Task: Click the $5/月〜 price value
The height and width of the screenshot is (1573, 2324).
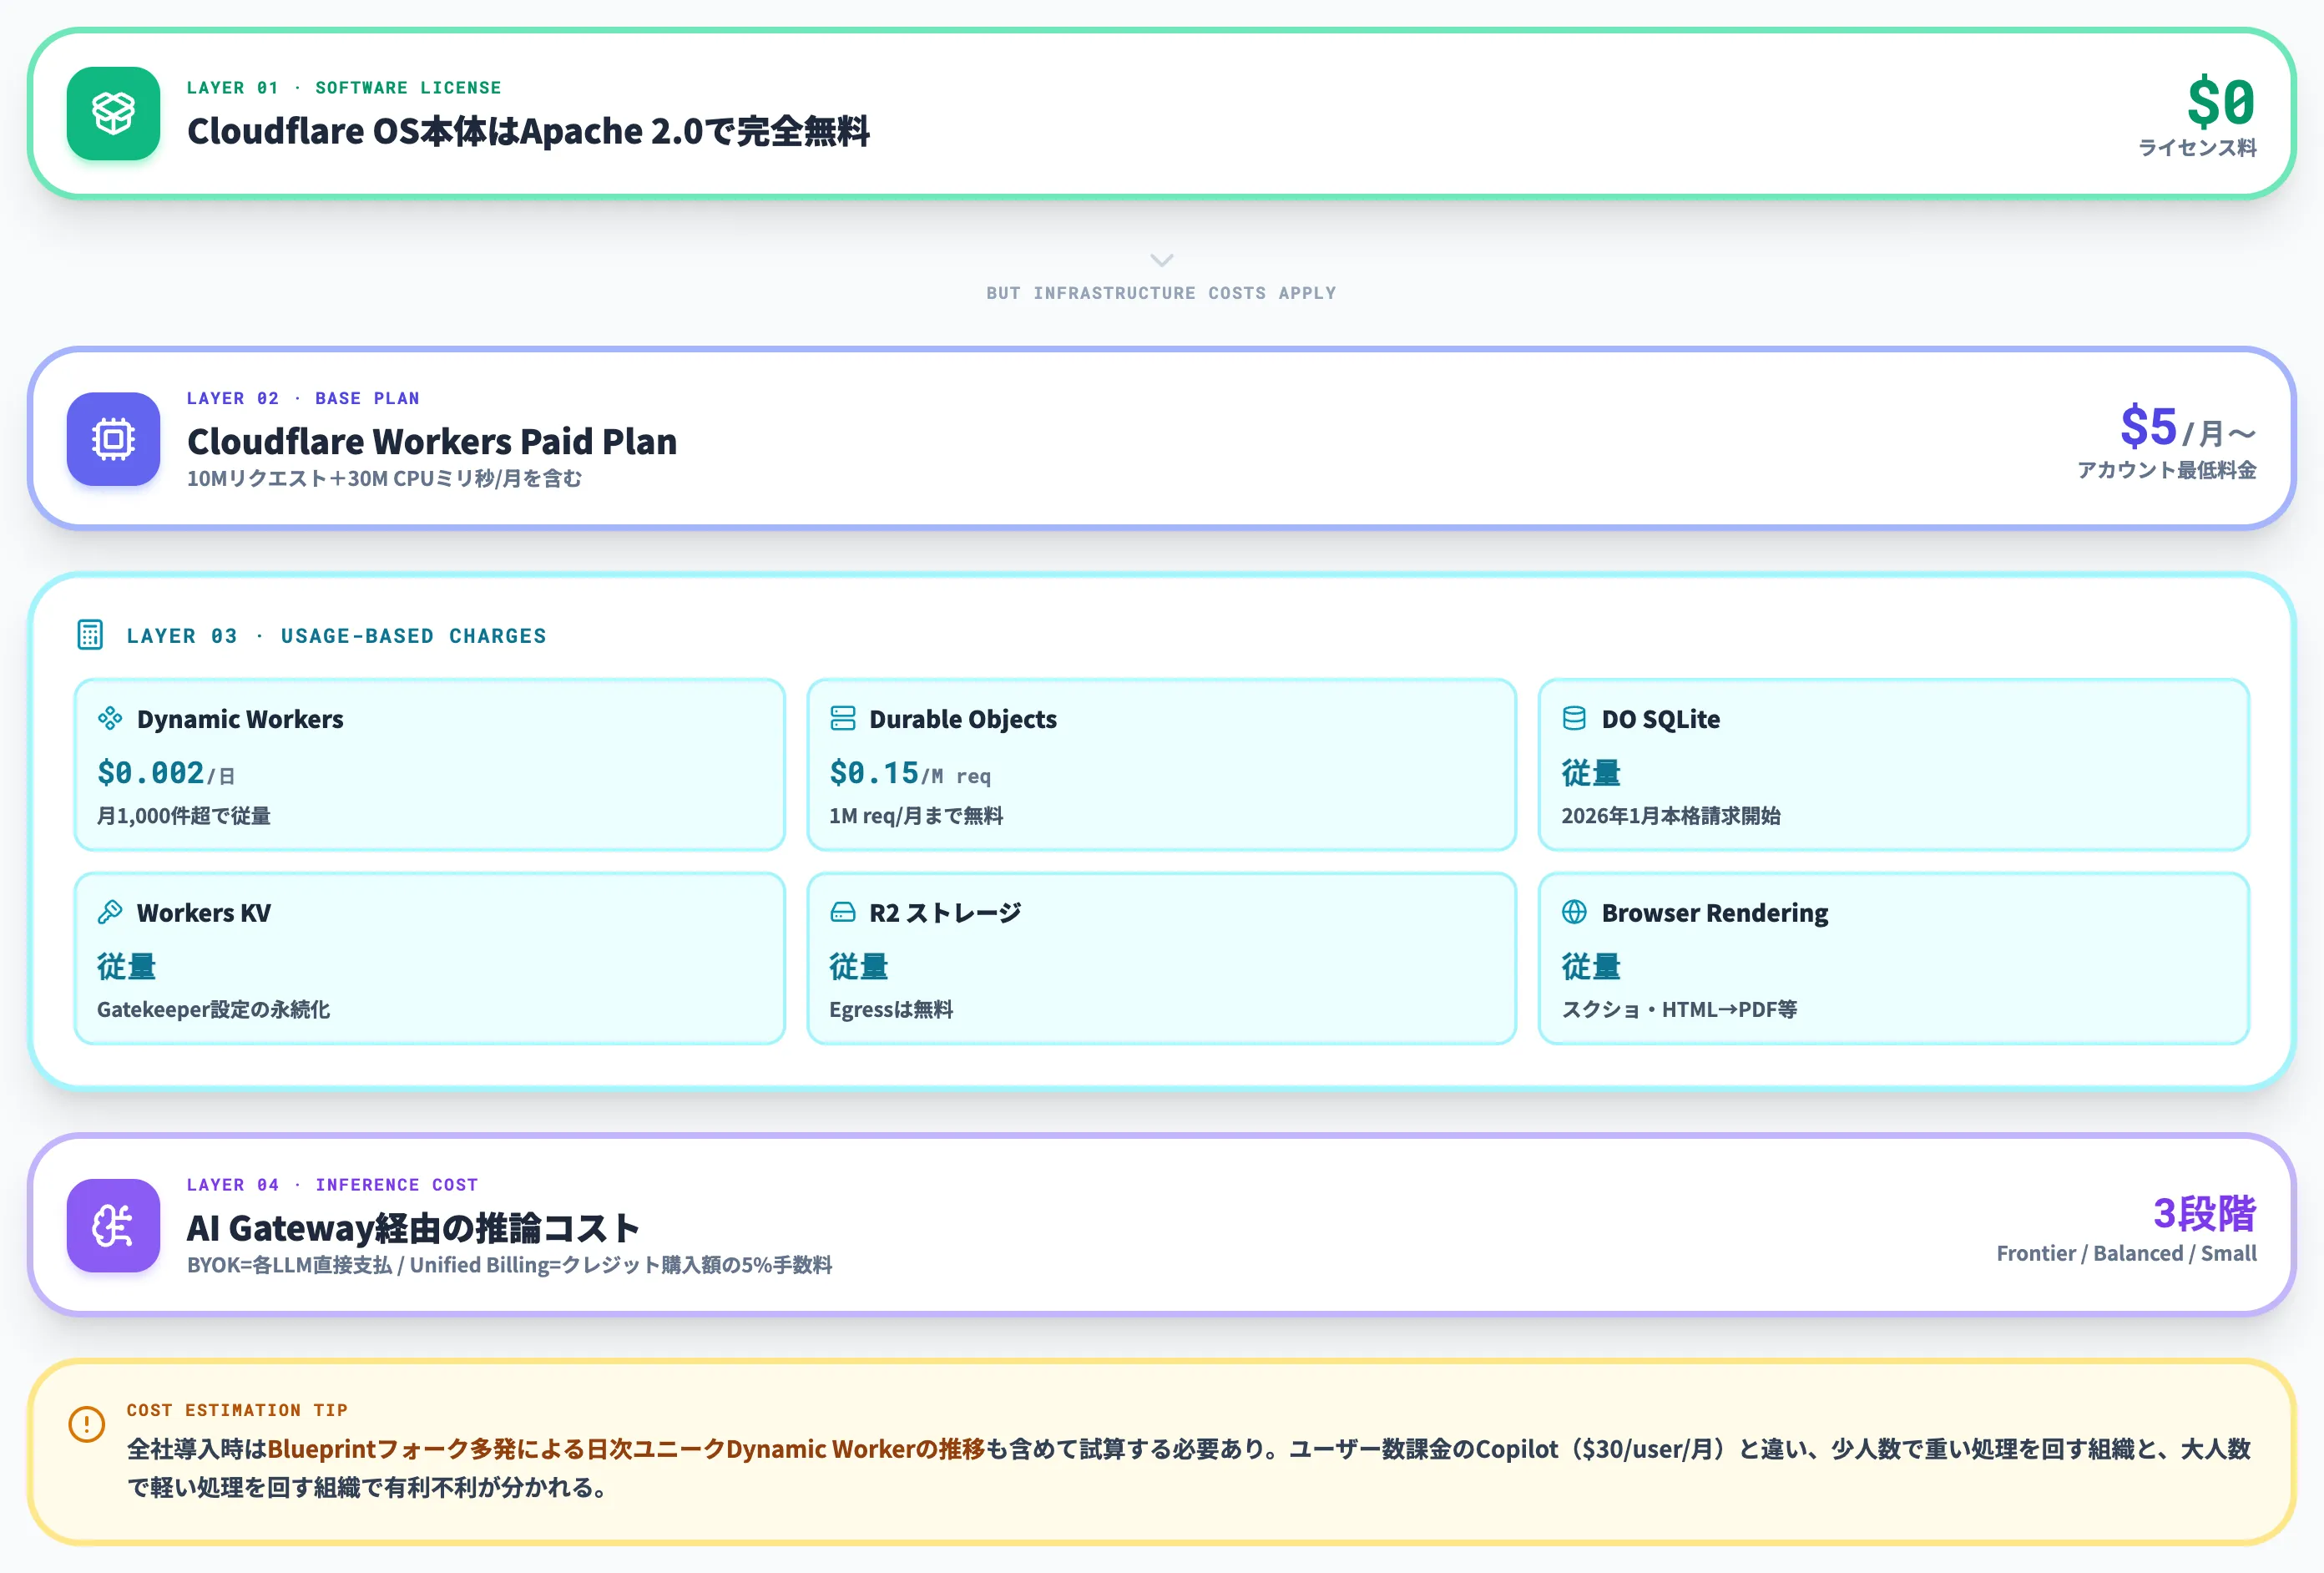Action: click(2188, 428)
